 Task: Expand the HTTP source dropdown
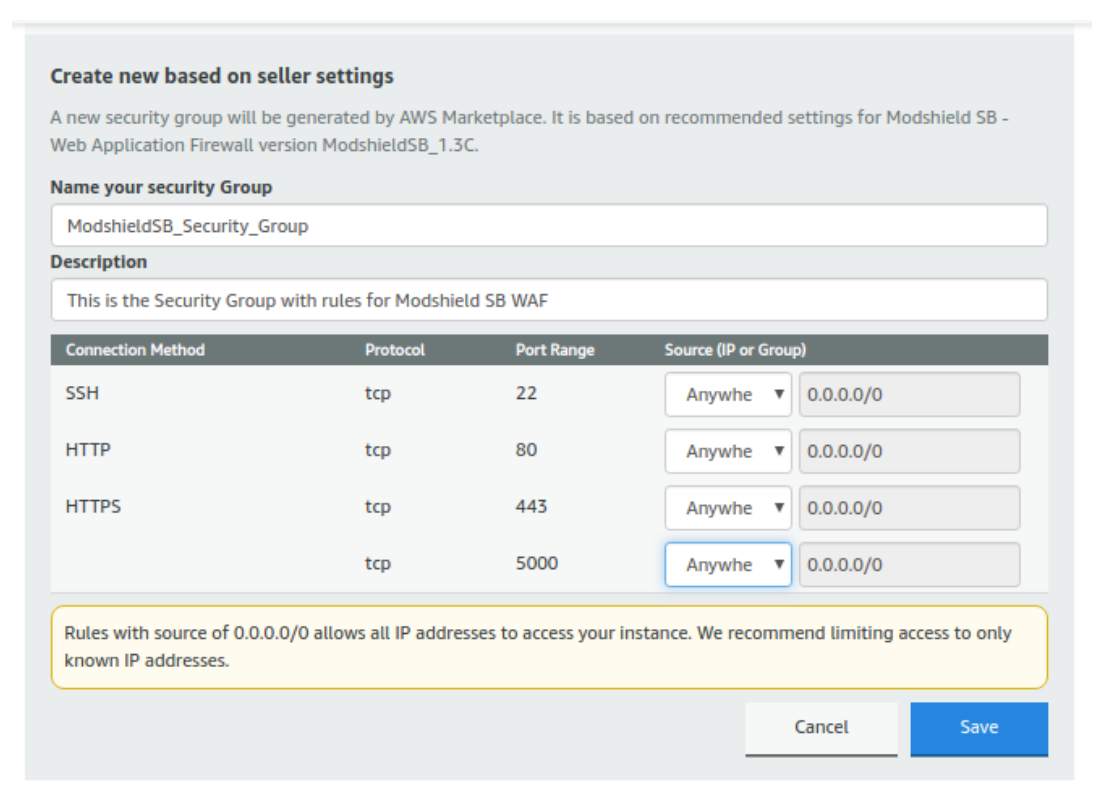[x=728, y=451]
